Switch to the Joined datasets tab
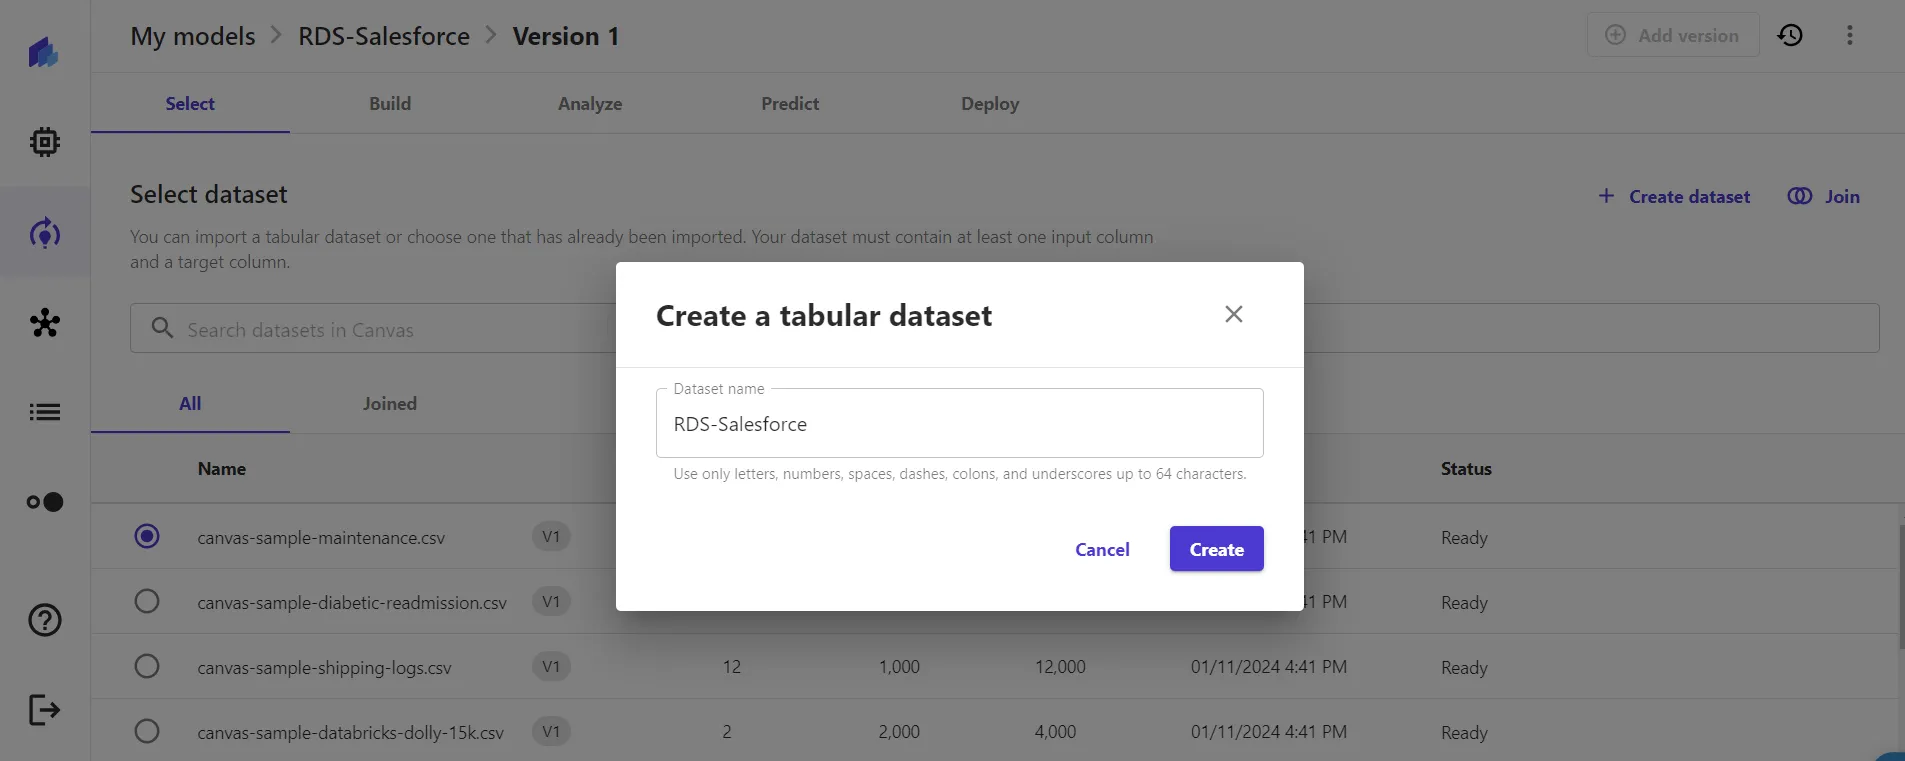Screen dimensions: 1905x761 (389, 404)
